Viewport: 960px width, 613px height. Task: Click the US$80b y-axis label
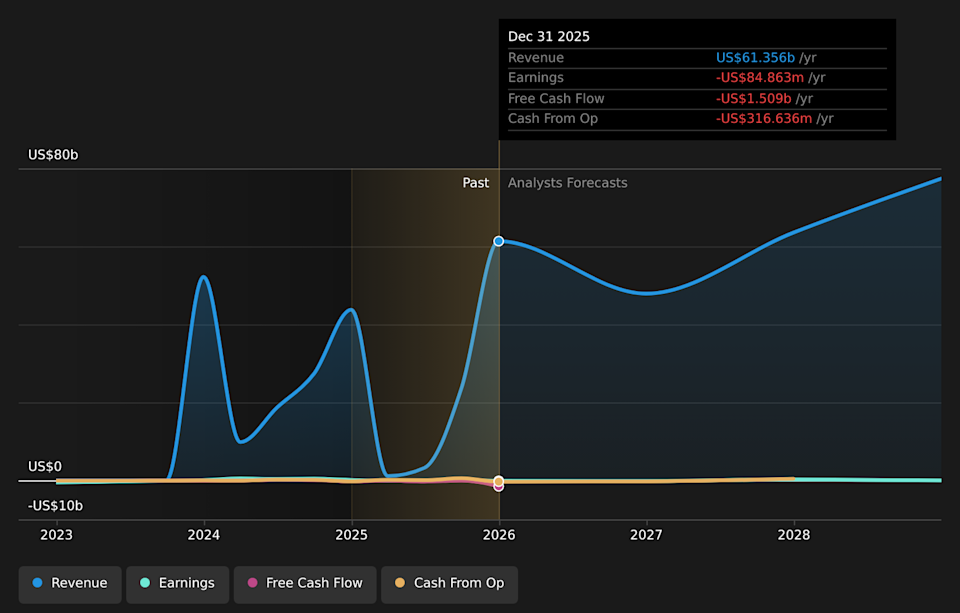pos(53,155)
